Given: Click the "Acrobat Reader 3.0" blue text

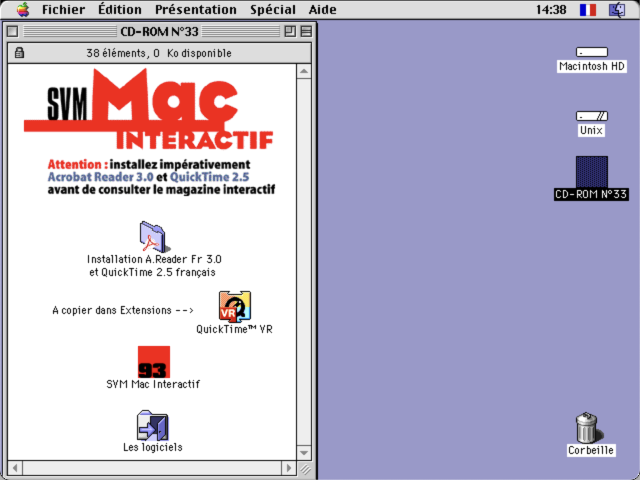Looking at the screenshot, I should point(100,177).
